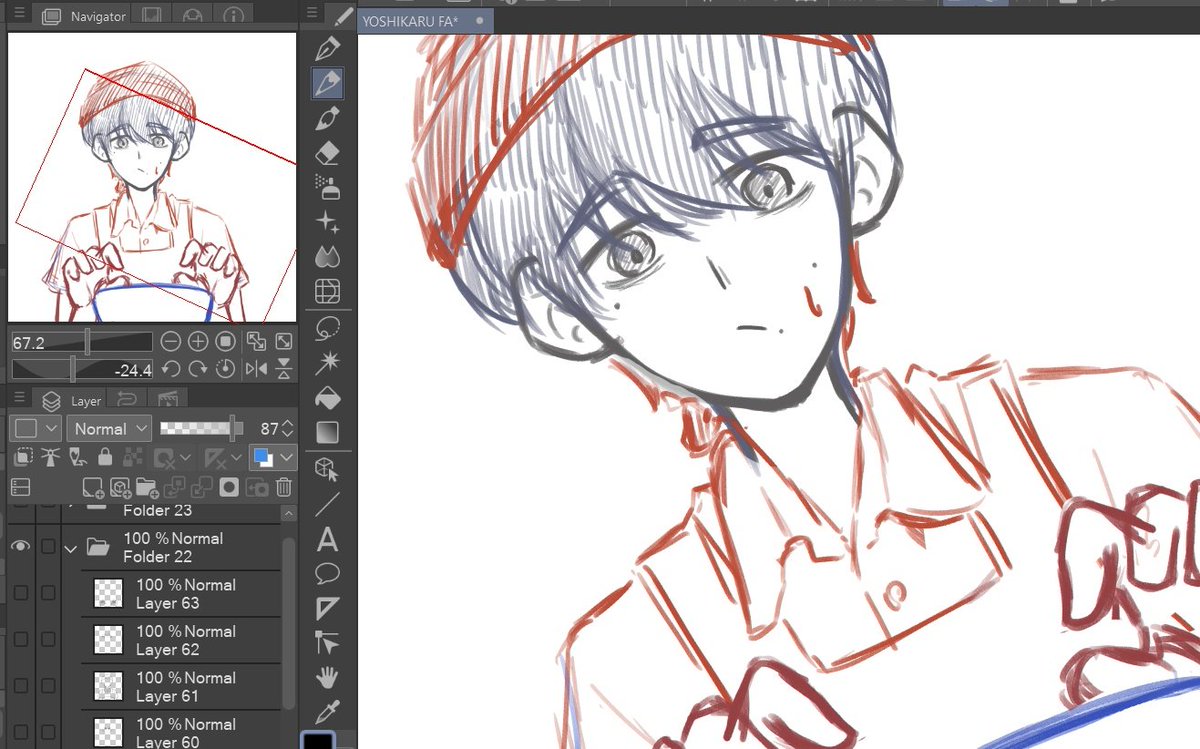
Task: Click Zoom in button in Navigator
Action: click(x=197, y=342)
